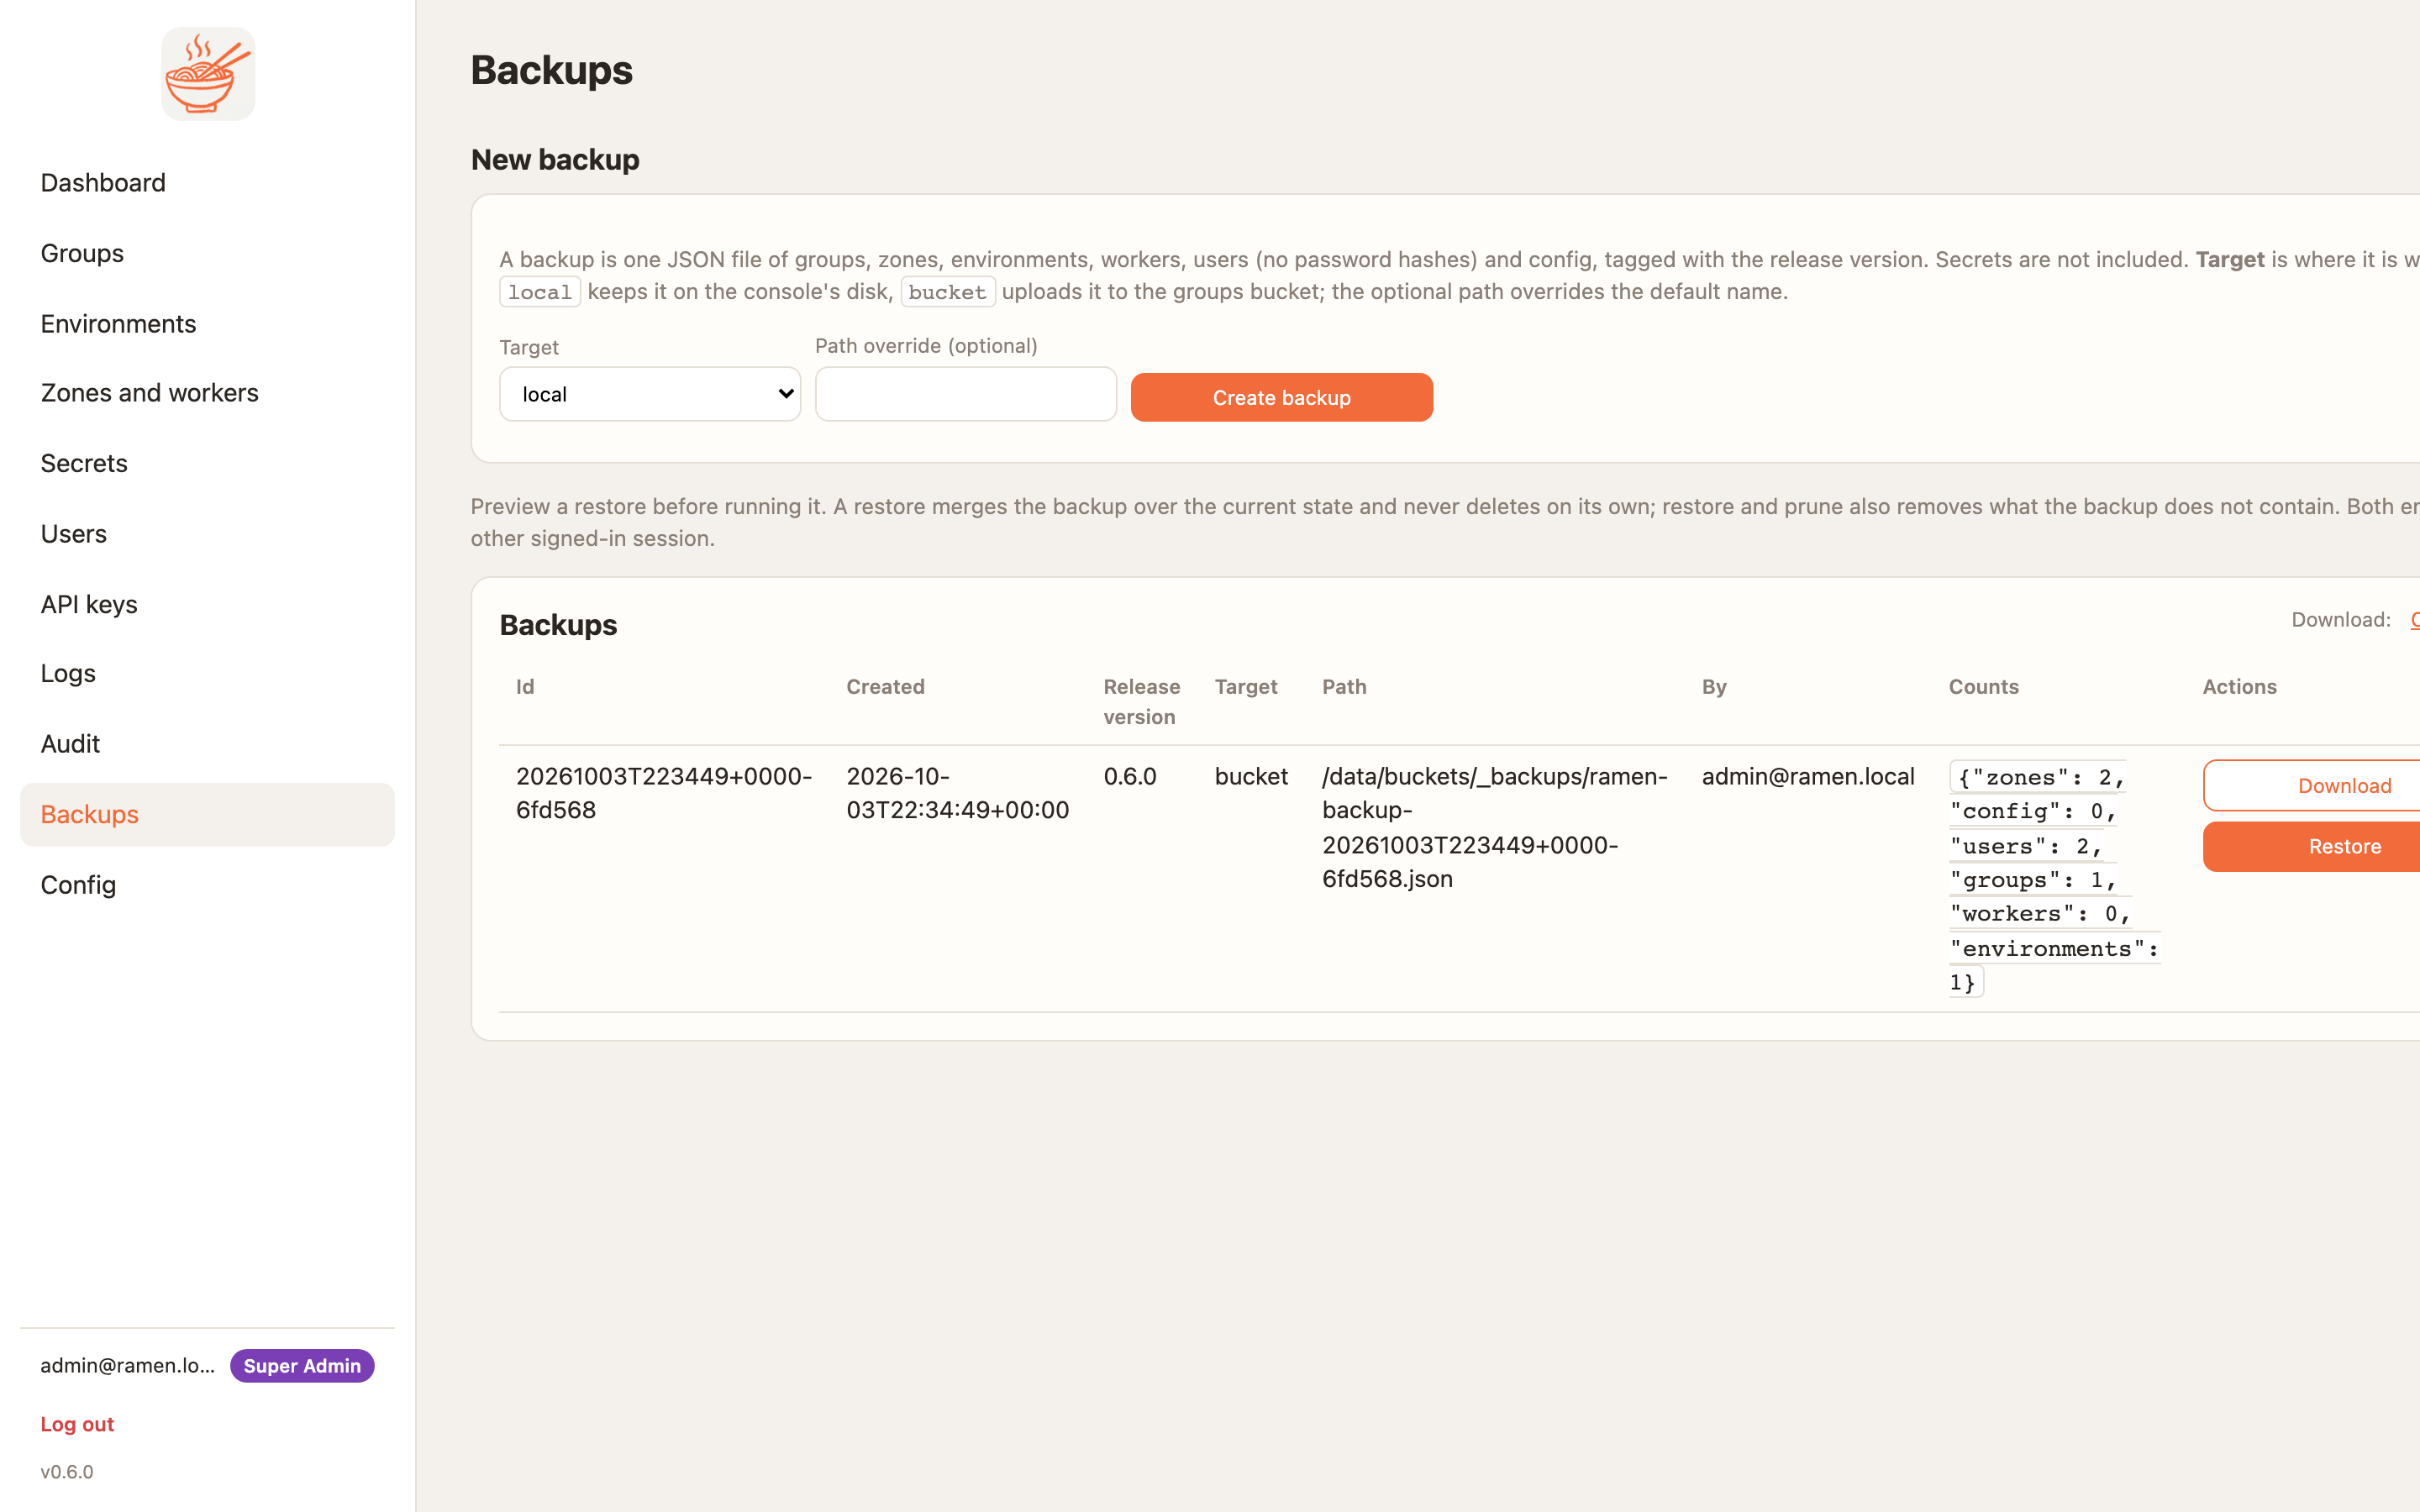2420x1512 pixels.
Task: Click the Created column header
Action: 885,687
